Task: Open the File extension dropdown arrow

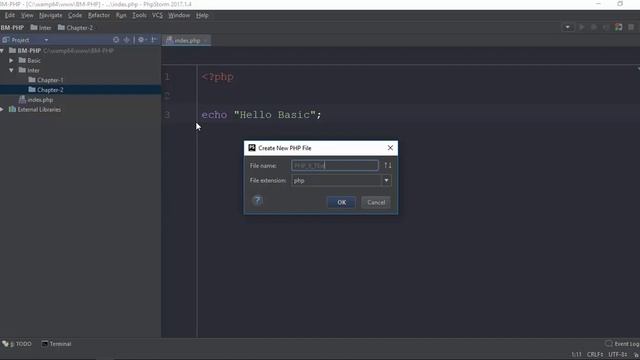Action: [386, 180]
